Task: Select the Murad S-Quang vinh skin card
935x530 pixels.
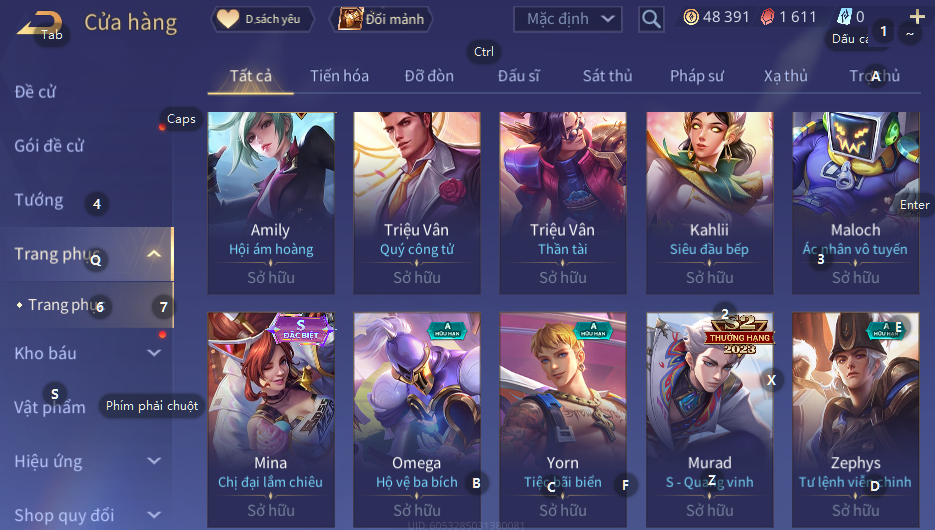Action: click(710, 419)
